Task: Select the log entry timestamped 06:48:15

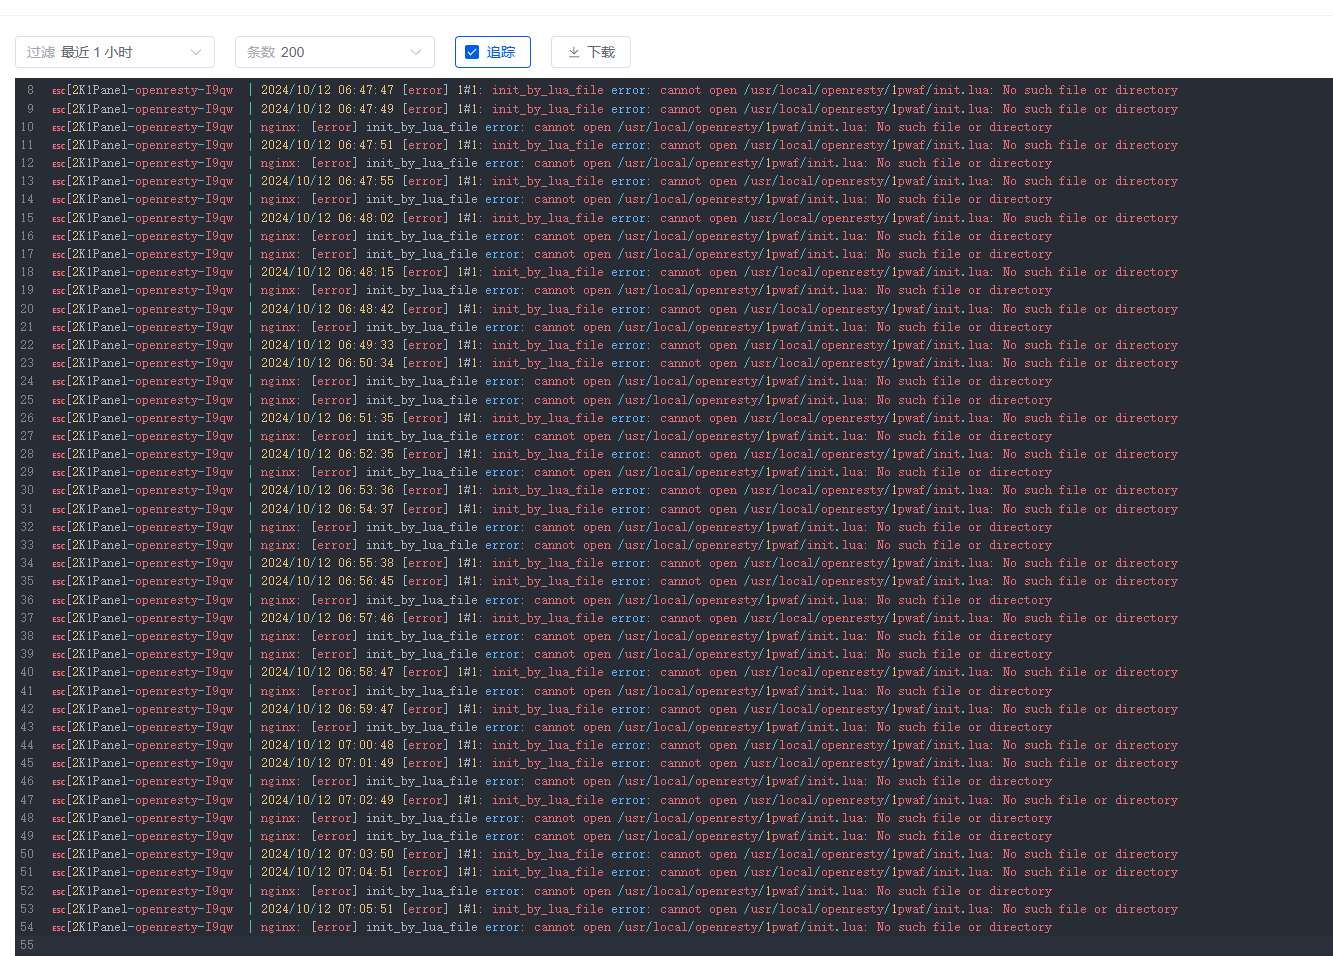Action: 615,272
